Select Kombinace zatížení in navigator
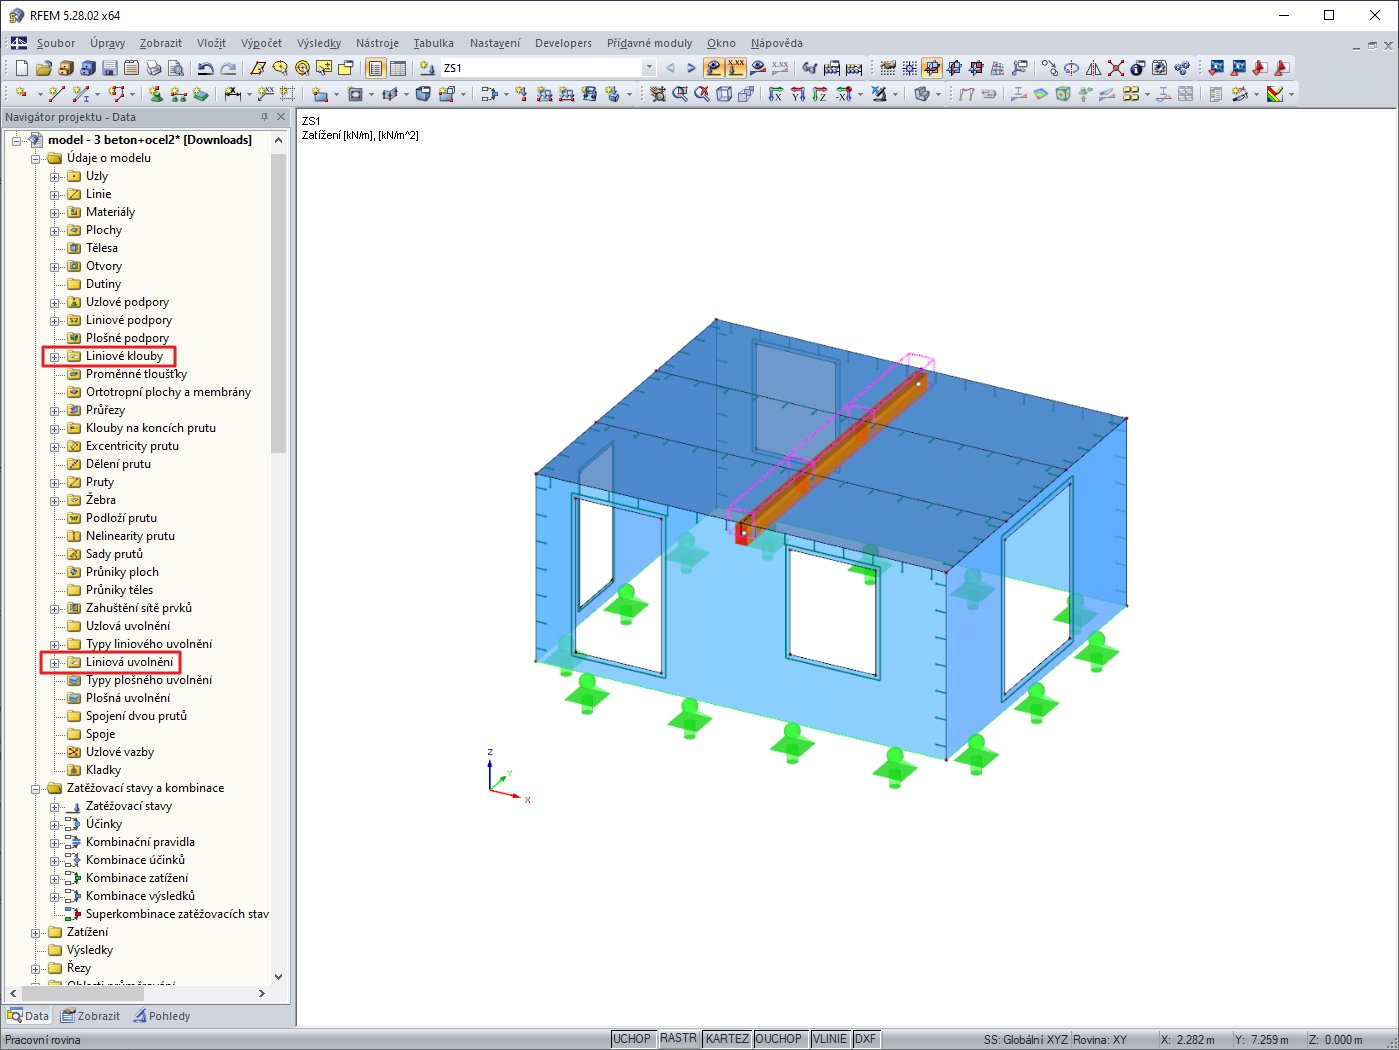Screen dimensions: 1399x1050 137,878
